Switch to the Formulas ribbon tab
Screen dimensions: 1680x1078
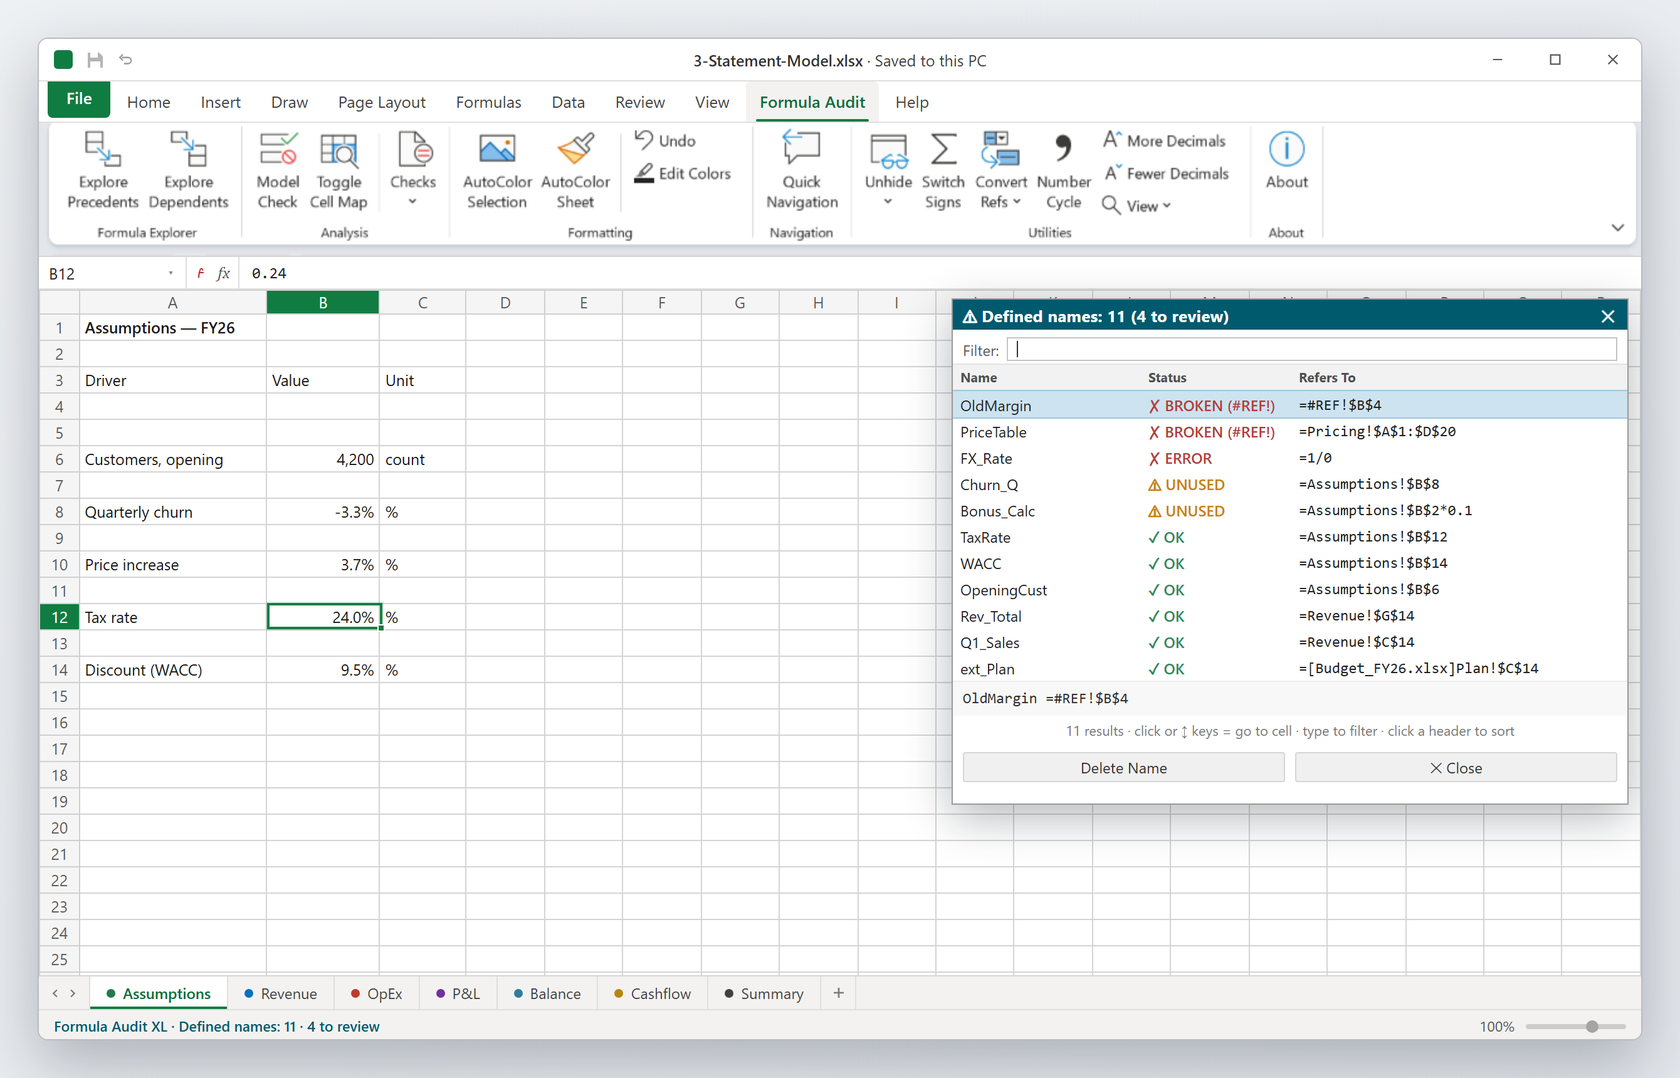pos(488,102)
